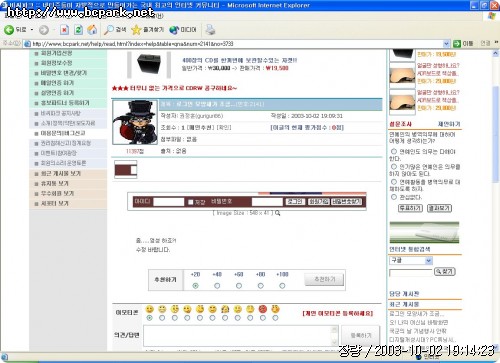Click the green Go (이동) arrow button
Screen dimensions: 500x363
pos(463,44)
